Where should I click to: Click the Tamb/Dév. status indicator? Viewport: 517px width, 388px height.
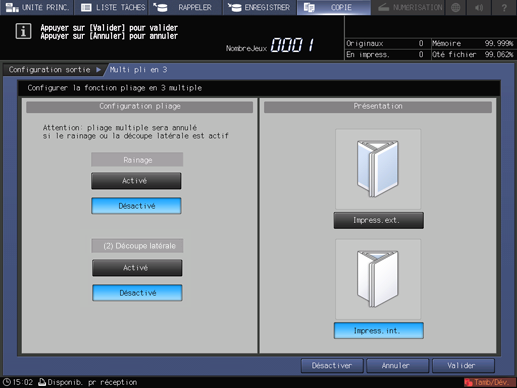(x=489, y=382)
